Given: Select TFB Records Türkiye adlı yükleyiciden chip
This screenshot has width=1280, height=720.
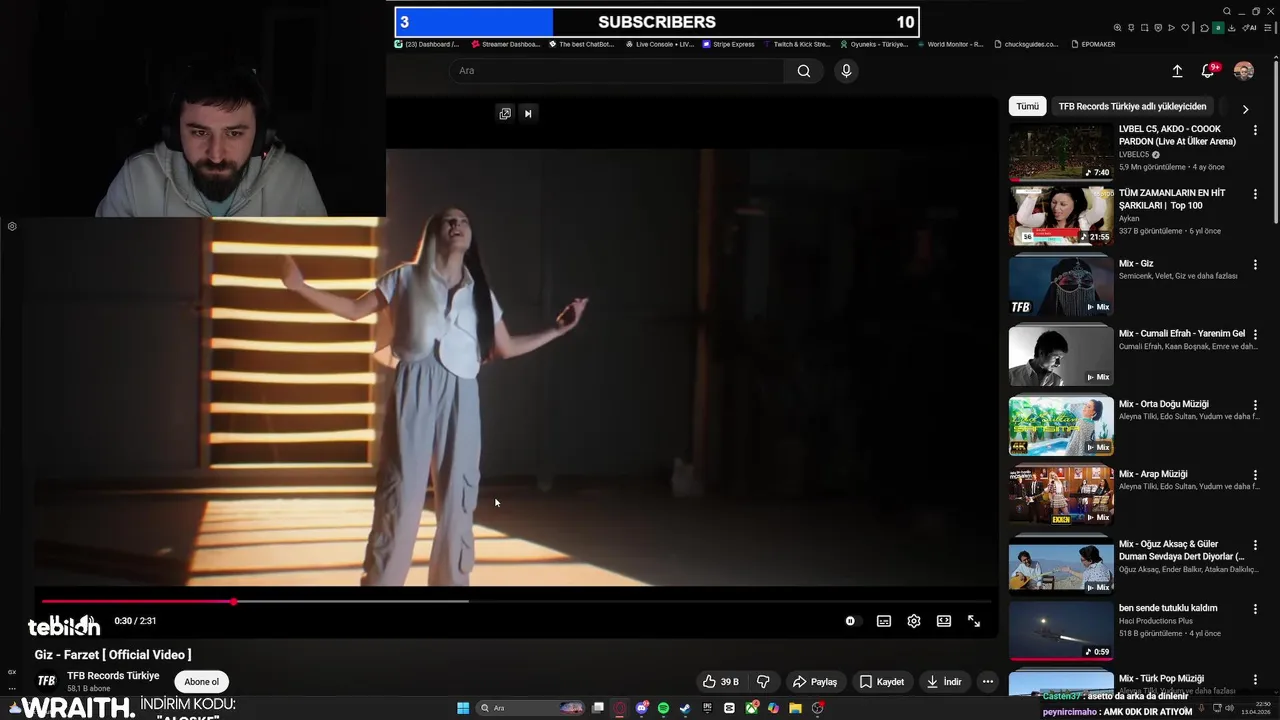Looking at the screenshot, I should click(x=1132, y=106).
